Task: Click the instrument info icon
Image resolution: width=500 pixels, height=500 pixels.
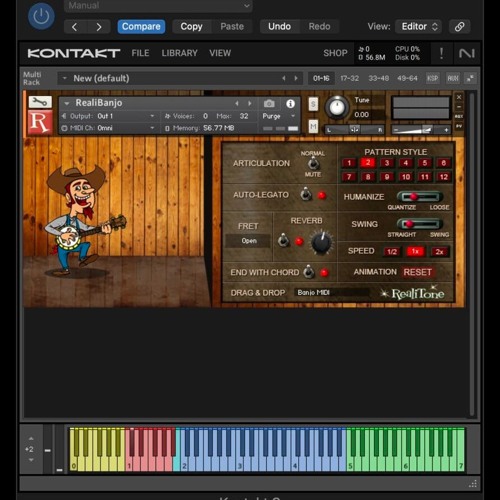Action: 290,104
